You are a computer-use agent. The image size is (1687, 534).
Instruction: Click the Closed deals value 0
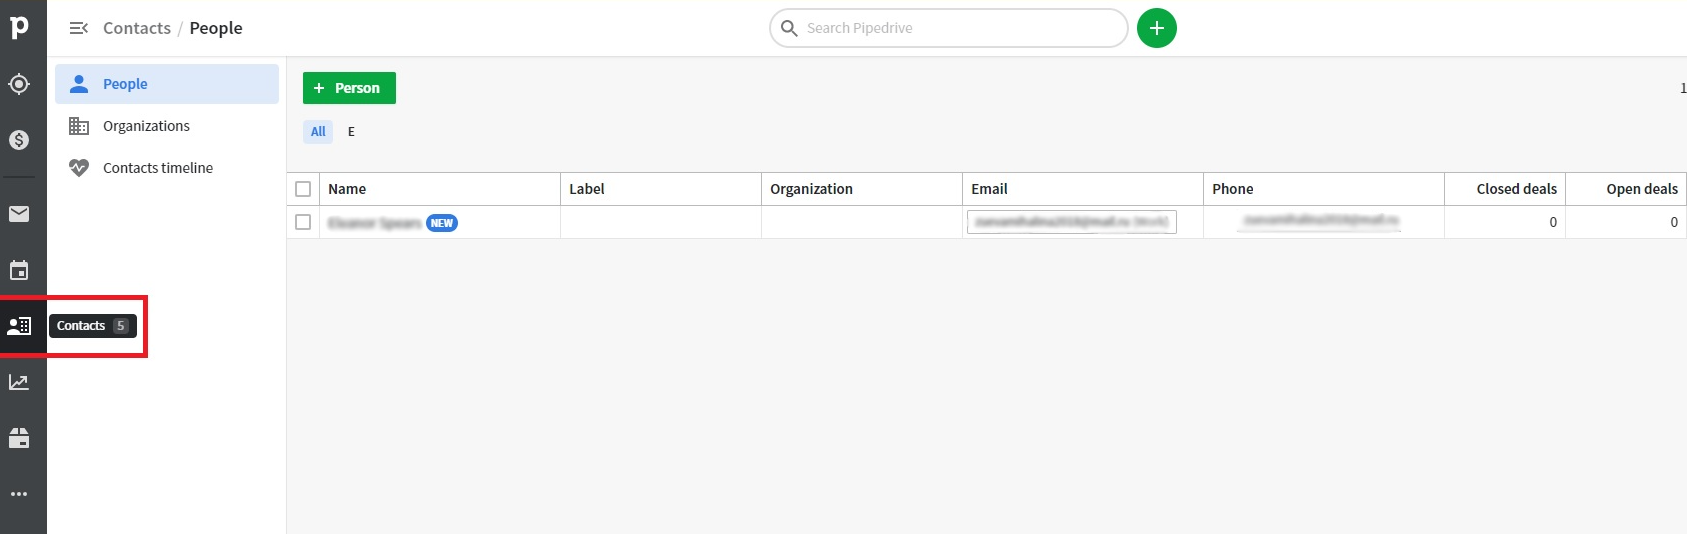click(x=1553, y=222)
